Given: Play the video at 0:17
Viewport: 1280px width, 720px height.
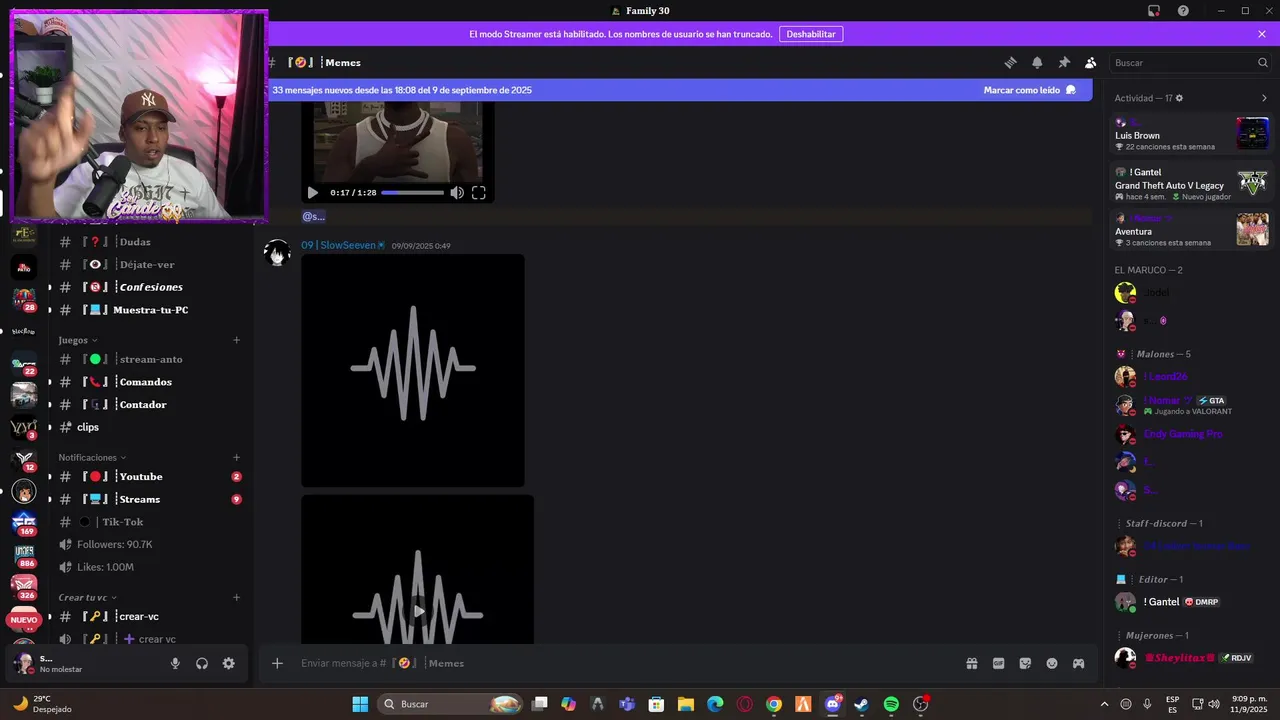Looking at the screenshot, I should 313,193.
